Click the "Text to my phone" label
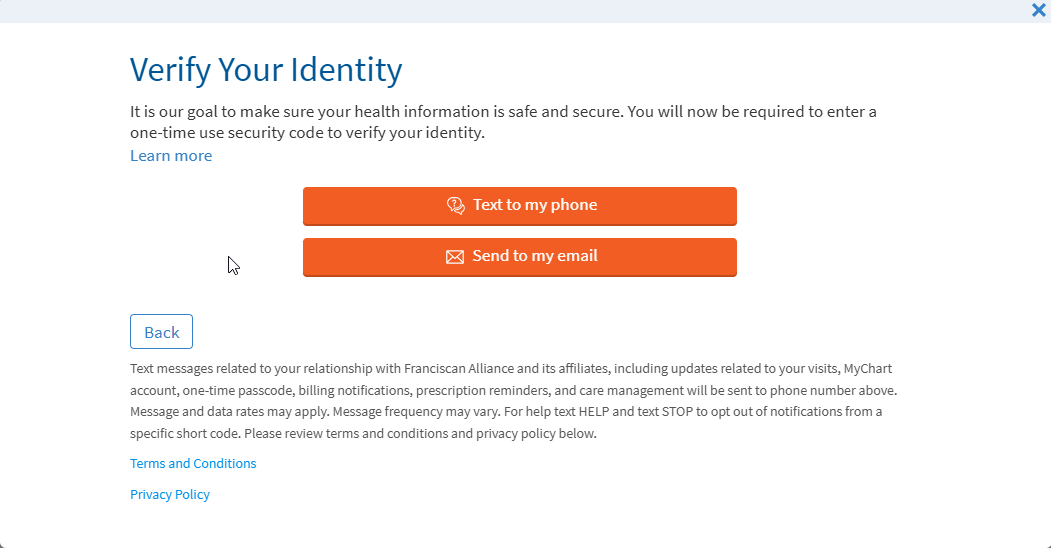This screenshot has width=1051, height=548. pos(535,205)
